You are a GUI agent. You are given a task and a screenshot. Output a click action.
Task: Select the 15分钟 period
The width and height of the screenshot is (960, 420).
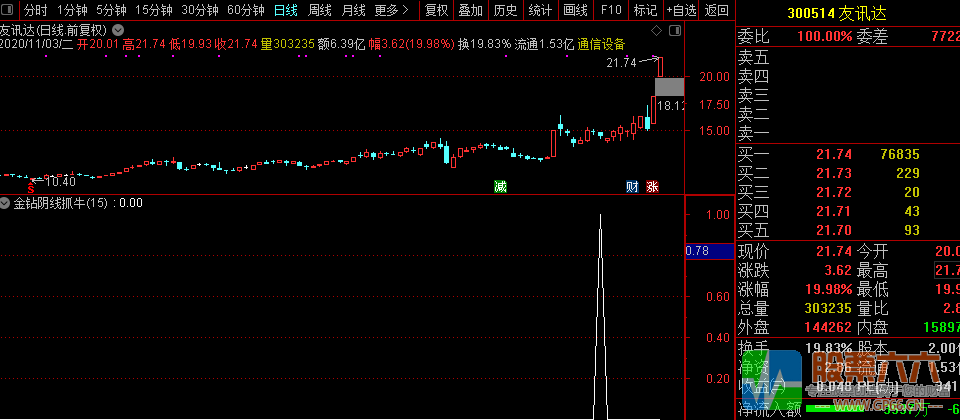click(x=154, y=10)
